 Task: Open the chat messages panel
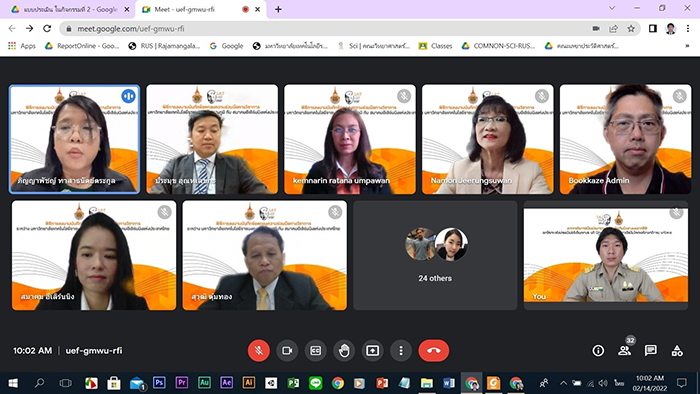tap(651, 351)
